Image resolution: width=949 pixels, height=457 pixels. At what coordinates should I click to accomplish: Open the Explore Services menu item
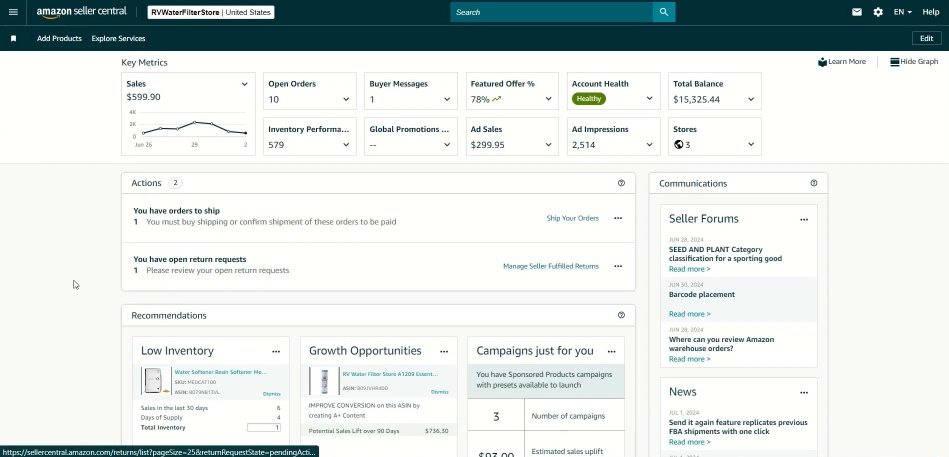(x=118, y=38)
